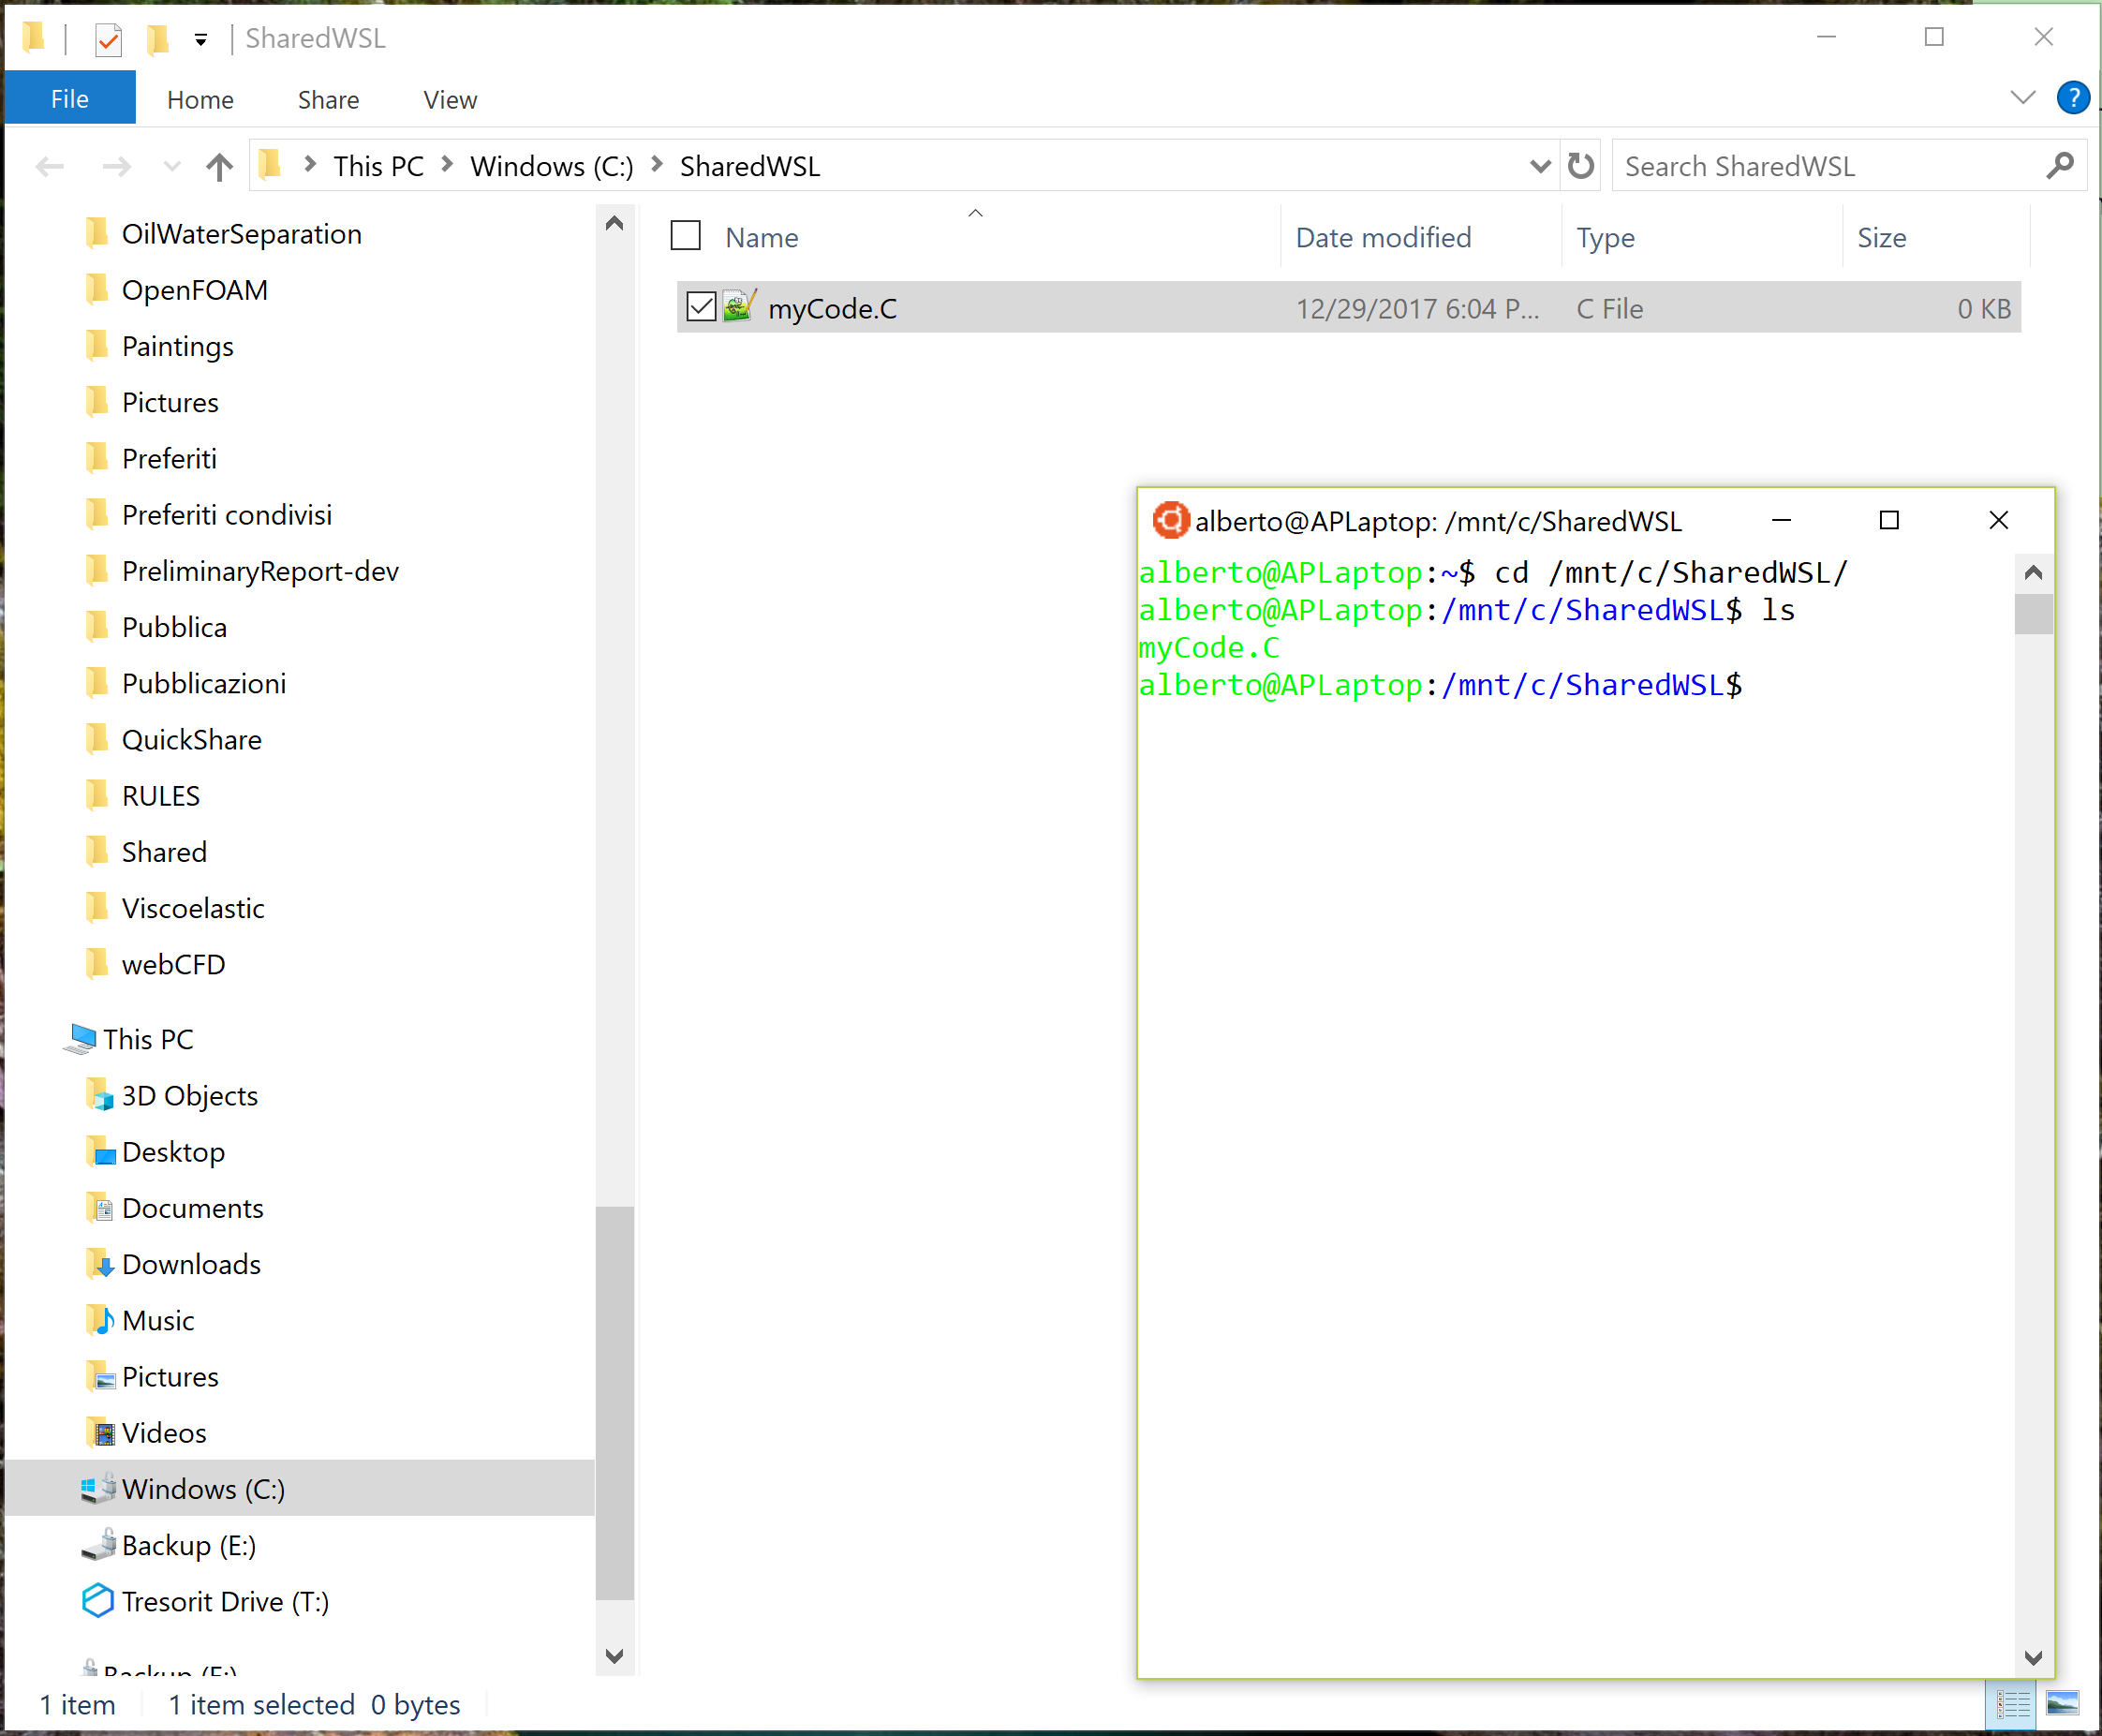This screenshot has width=2102, height=1736.
Task: Open Music under This PC
Action: point(158,1320)
